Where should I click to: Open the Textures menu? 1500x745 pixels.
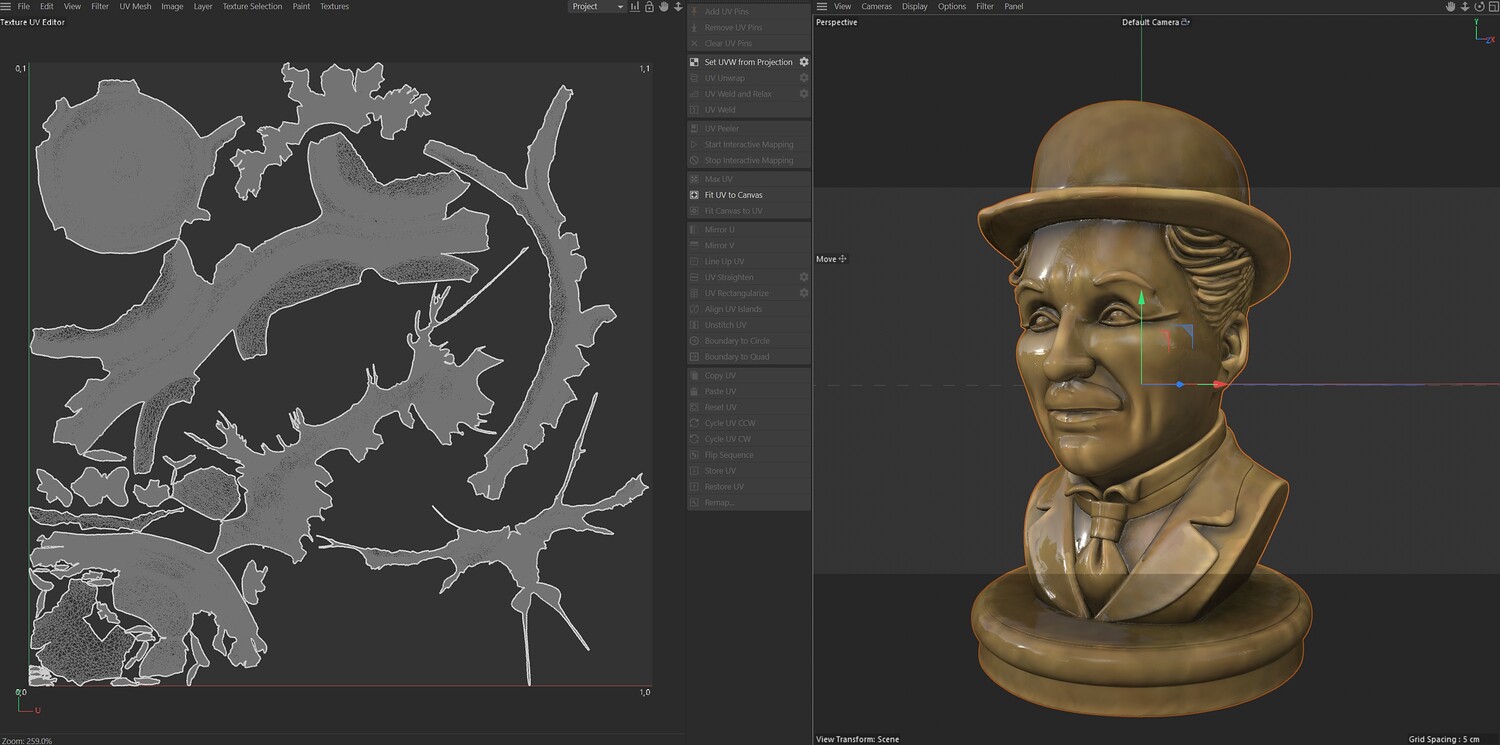tap(335, 6)
